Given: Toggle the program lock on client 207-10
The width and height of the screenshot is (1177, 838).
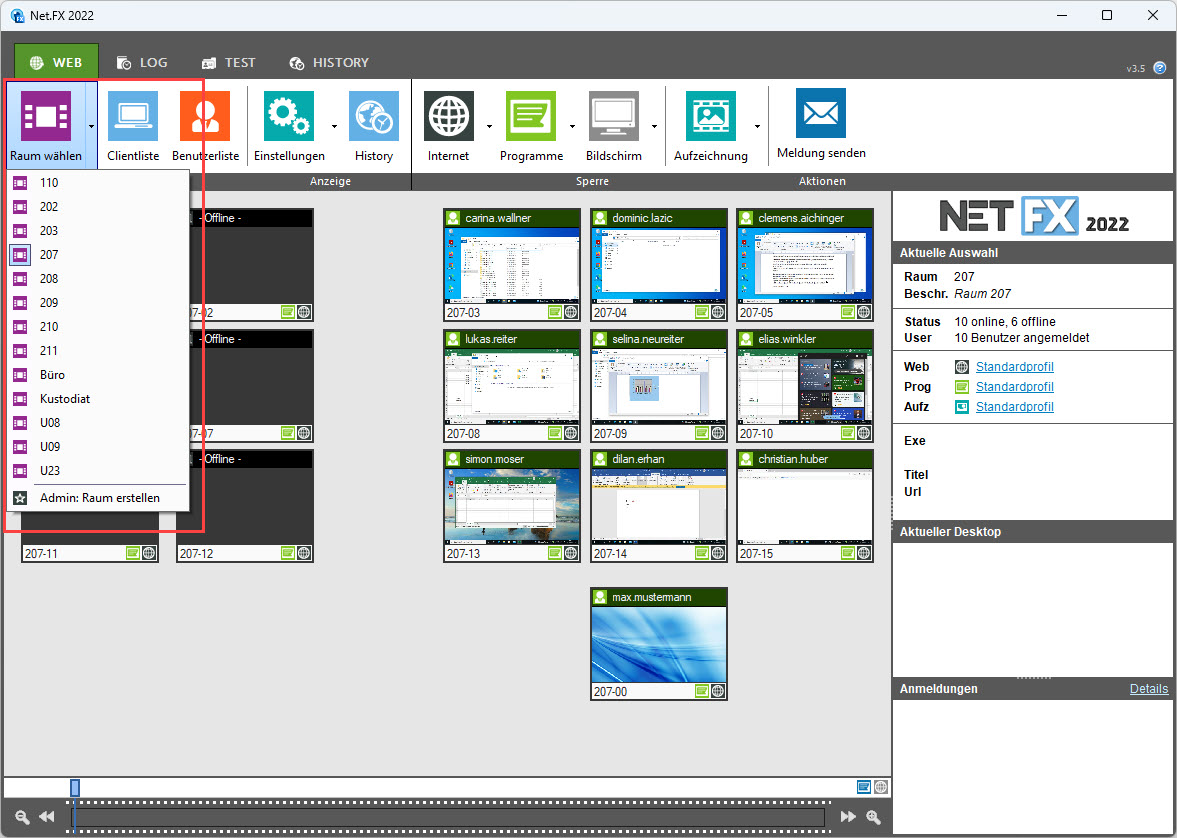Looking at the screenshot, I should [848, 433].
